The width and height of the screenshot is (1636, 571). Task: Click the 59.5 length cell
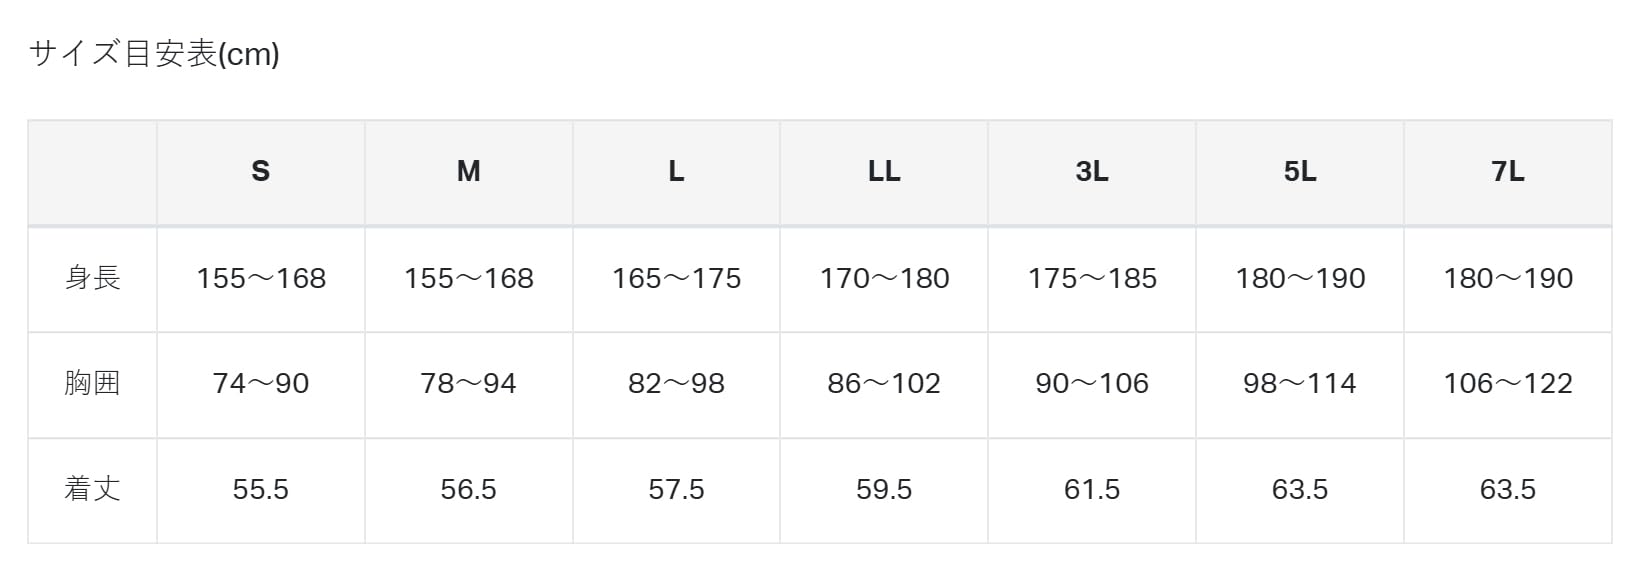click(x=884, y=491)
